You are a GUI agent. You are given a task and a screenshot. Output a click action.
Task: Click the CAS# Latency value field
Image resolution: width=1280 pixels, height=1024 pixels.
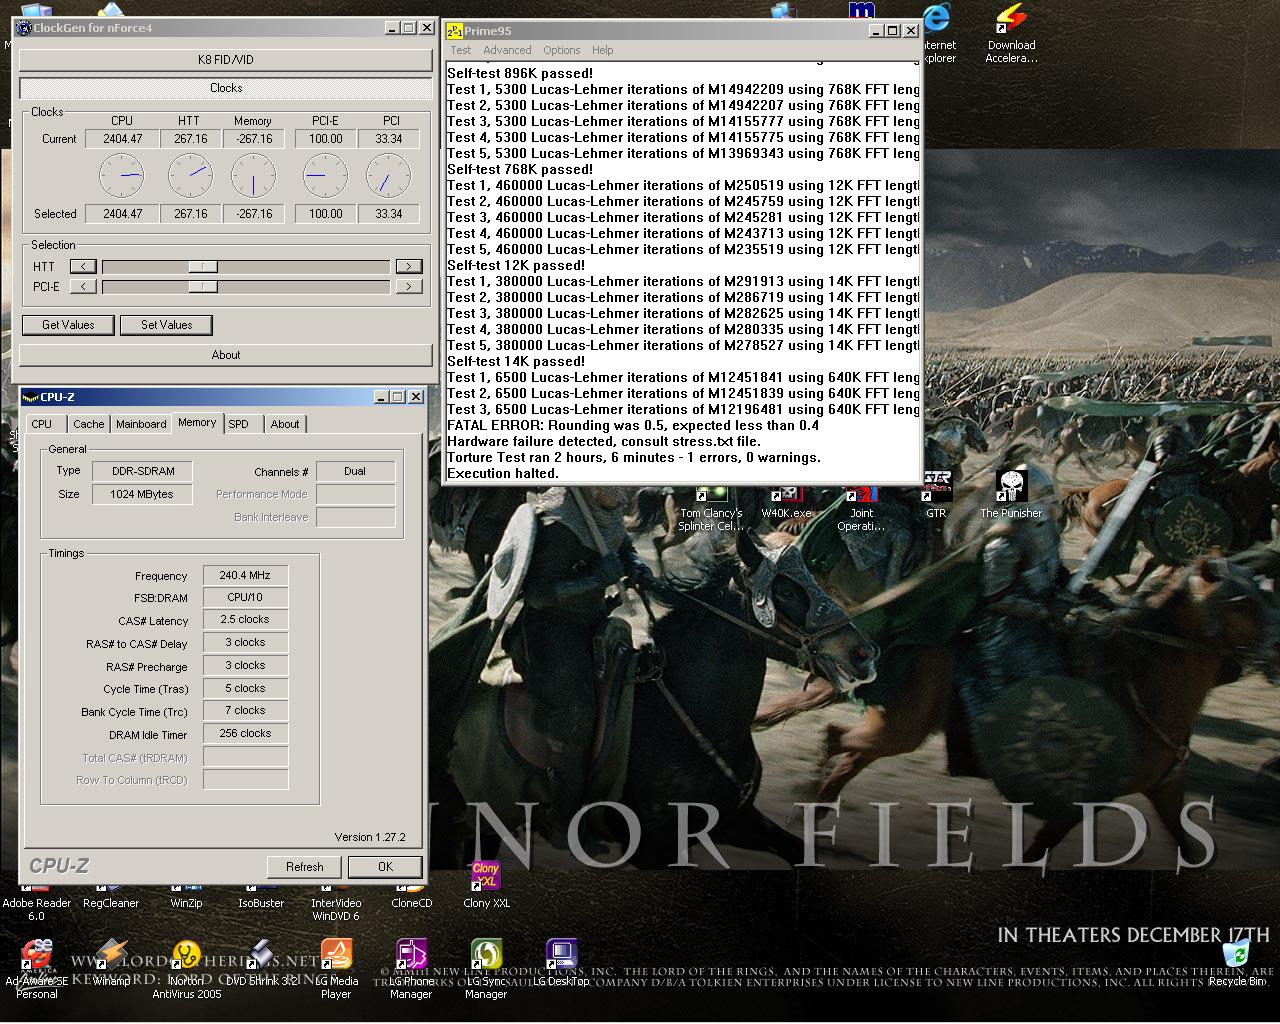[x=245, y=620]
